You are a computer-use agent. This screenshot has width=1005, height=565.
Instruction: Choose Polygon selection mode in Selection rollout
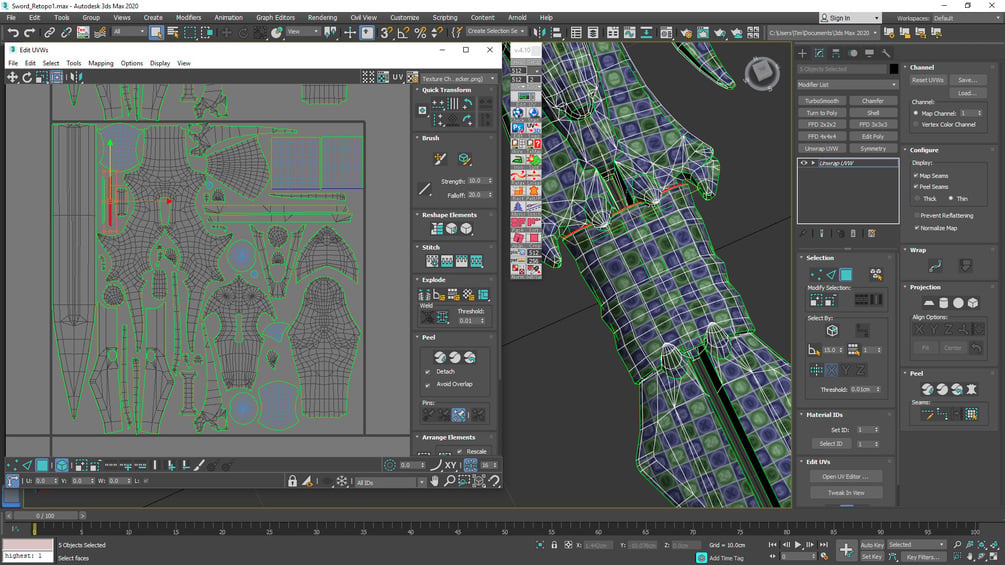tap(846, 275)
